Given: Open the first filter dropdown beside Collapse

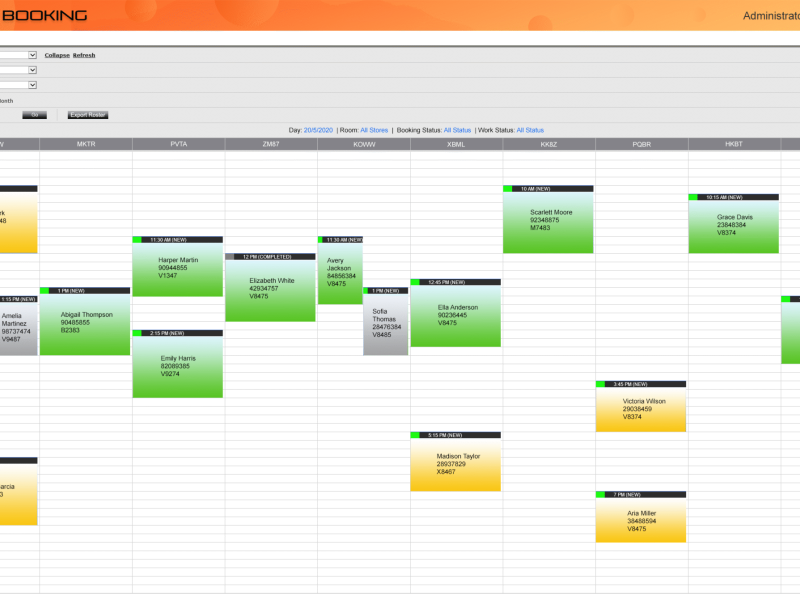Looking at the screenshot, I should pyautogui.click(x=18, y=55).
